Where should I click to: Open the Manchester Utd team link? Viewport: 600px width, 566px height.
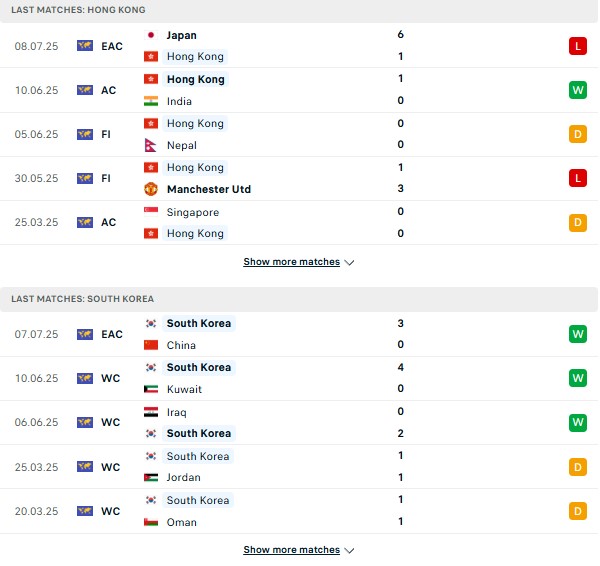click(209, 189)
